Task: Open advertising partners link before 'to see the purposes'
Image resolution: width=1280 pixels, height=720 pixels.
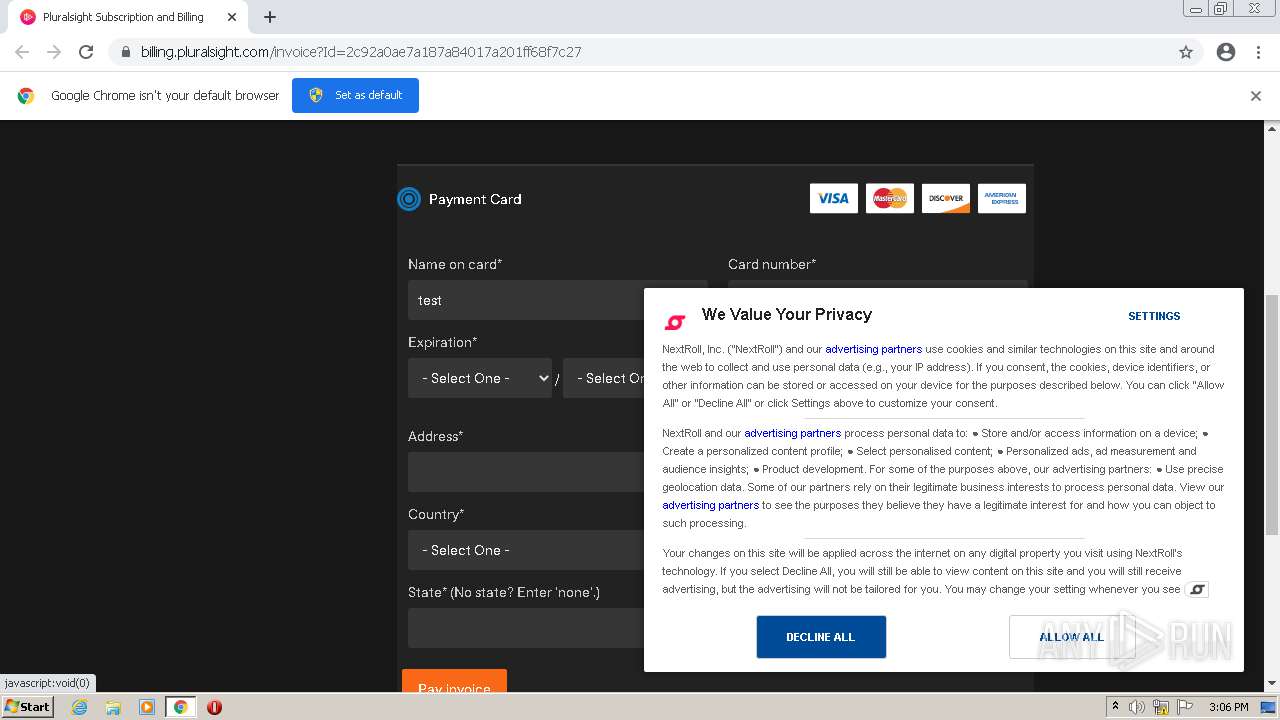Action: pos(710,505)
